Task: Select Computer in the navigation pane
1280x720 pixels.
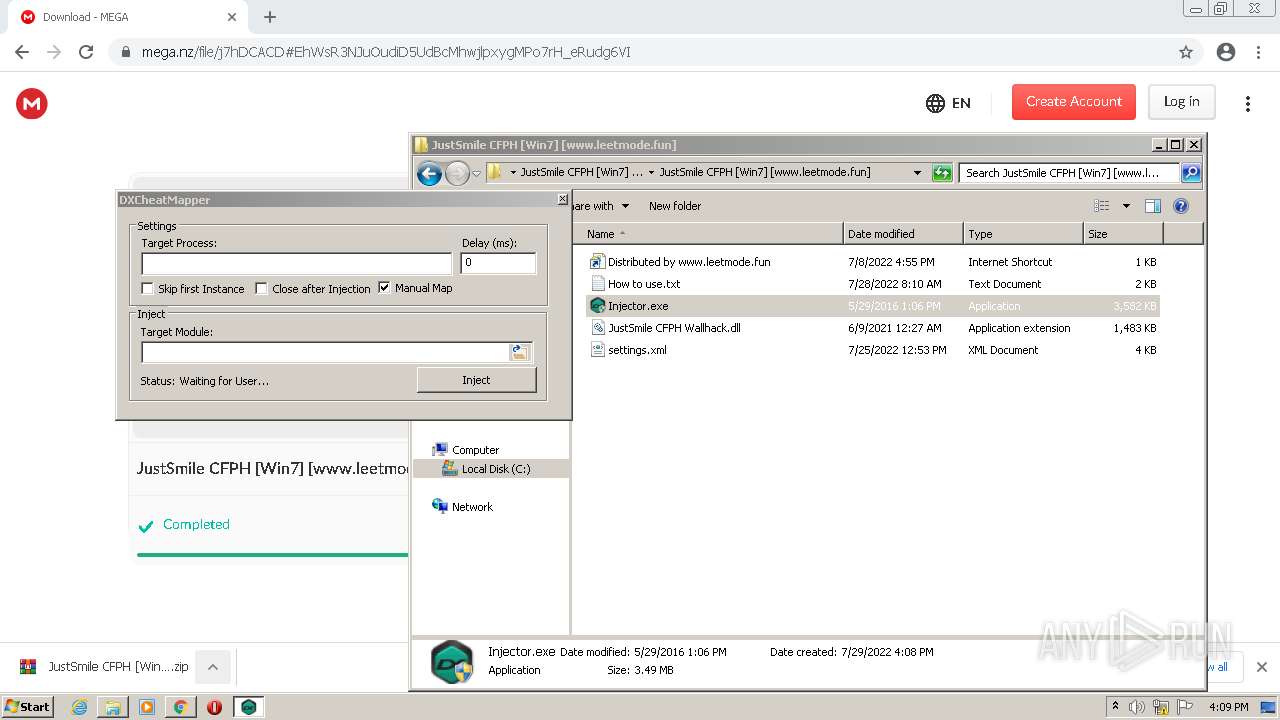Action: (x=475, y=450)
